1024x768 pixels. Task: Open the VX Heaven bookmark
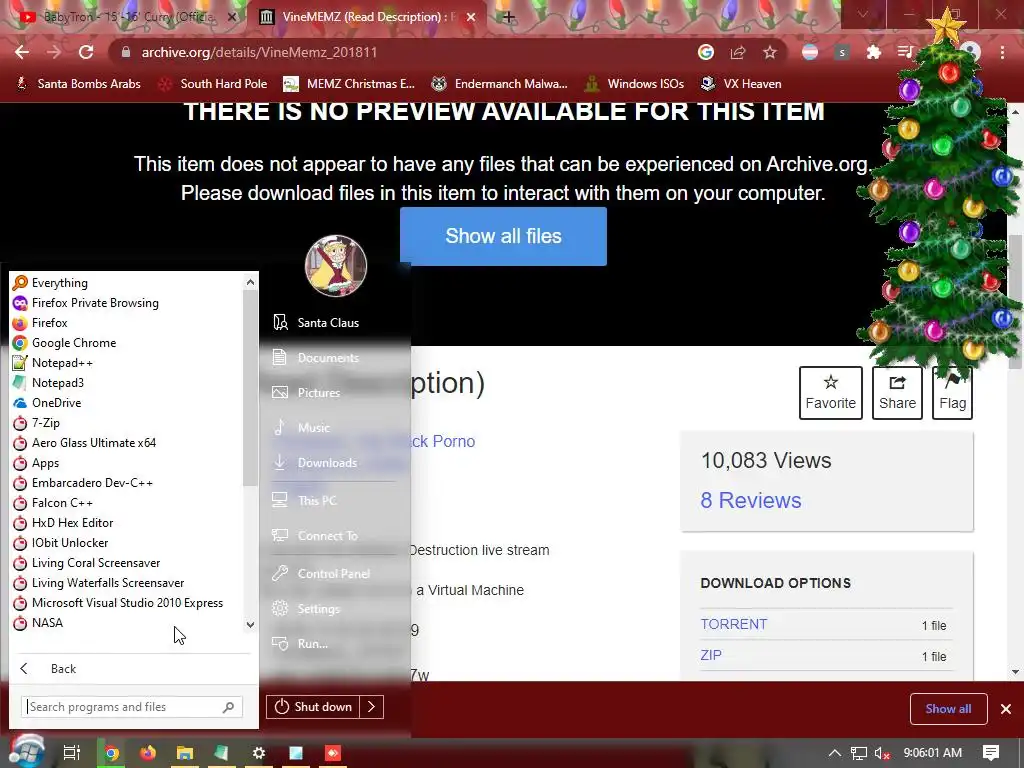tap(741, 84)
